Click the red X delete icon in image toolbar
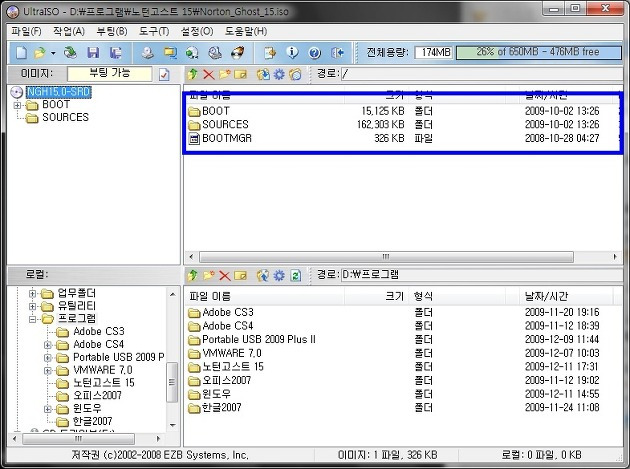Screen dimensions: 630x469 tap(209, 74)
